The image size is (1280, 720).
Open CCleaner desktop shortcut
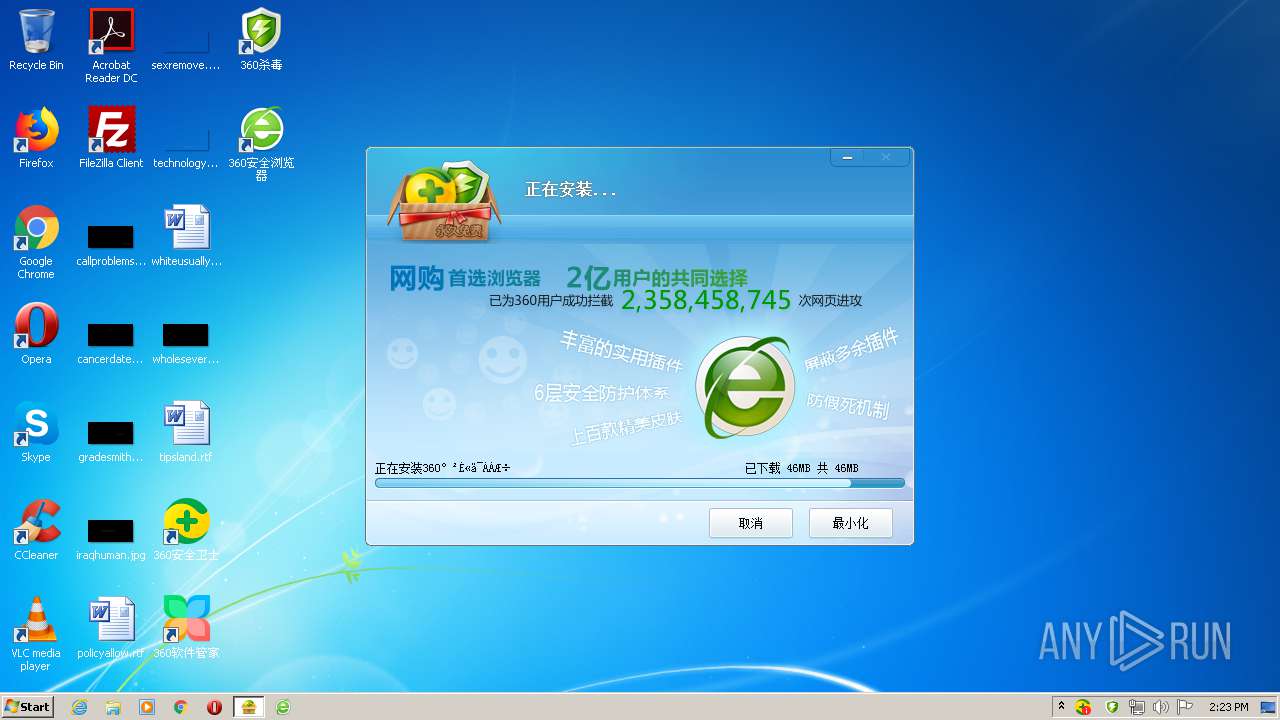point(36,530)
